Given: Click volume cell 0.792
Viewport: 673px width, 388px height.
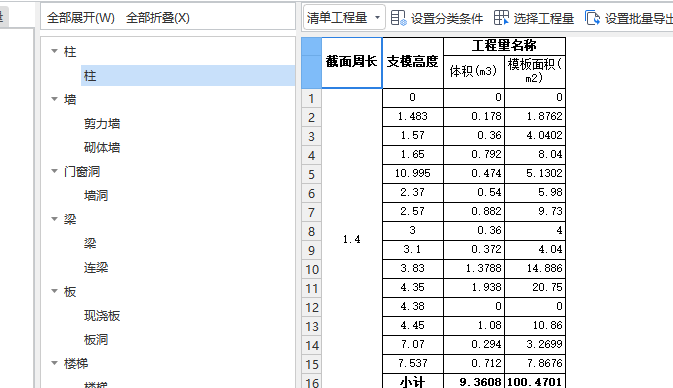Looking at the screenshot, I should click(473, 155).
